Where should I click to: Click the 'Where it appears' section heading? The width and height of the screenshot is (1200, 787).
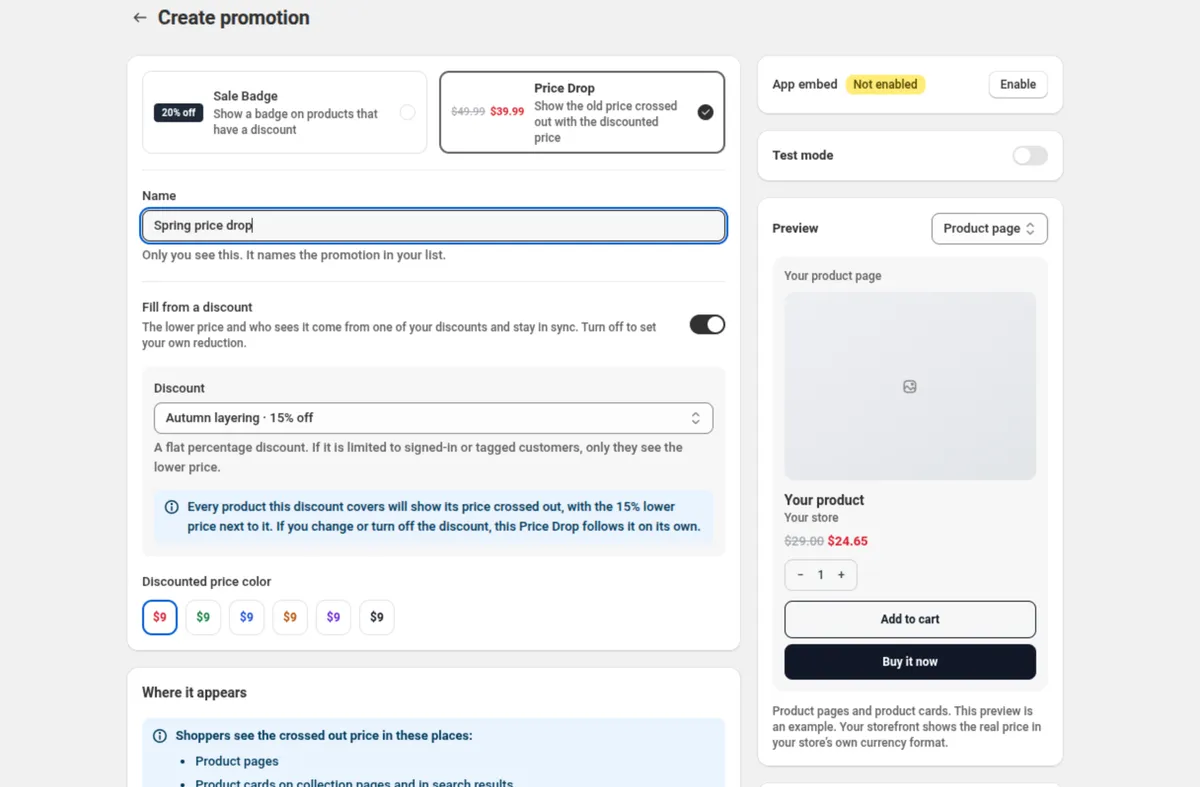click(x=194, y=693)
